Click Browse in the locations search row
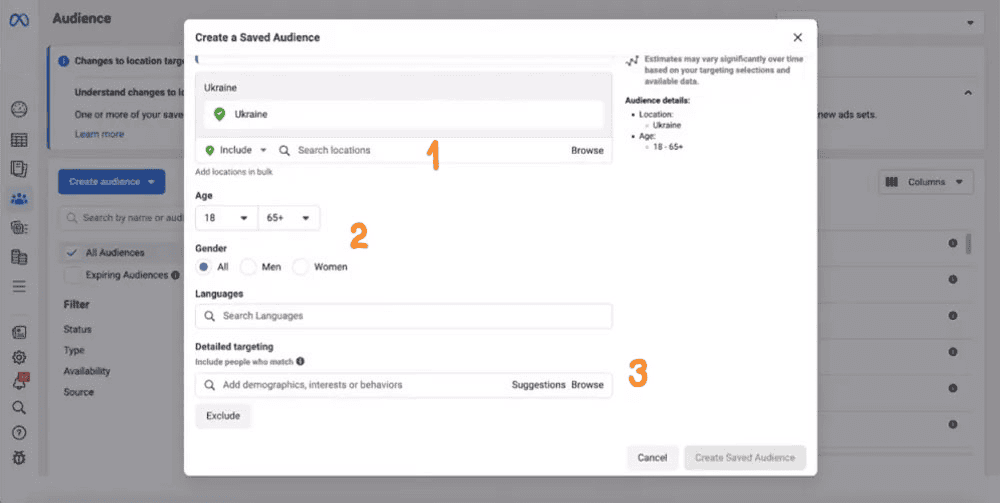The height and width of the screenshot is (503, 1000). pos(587,150)
